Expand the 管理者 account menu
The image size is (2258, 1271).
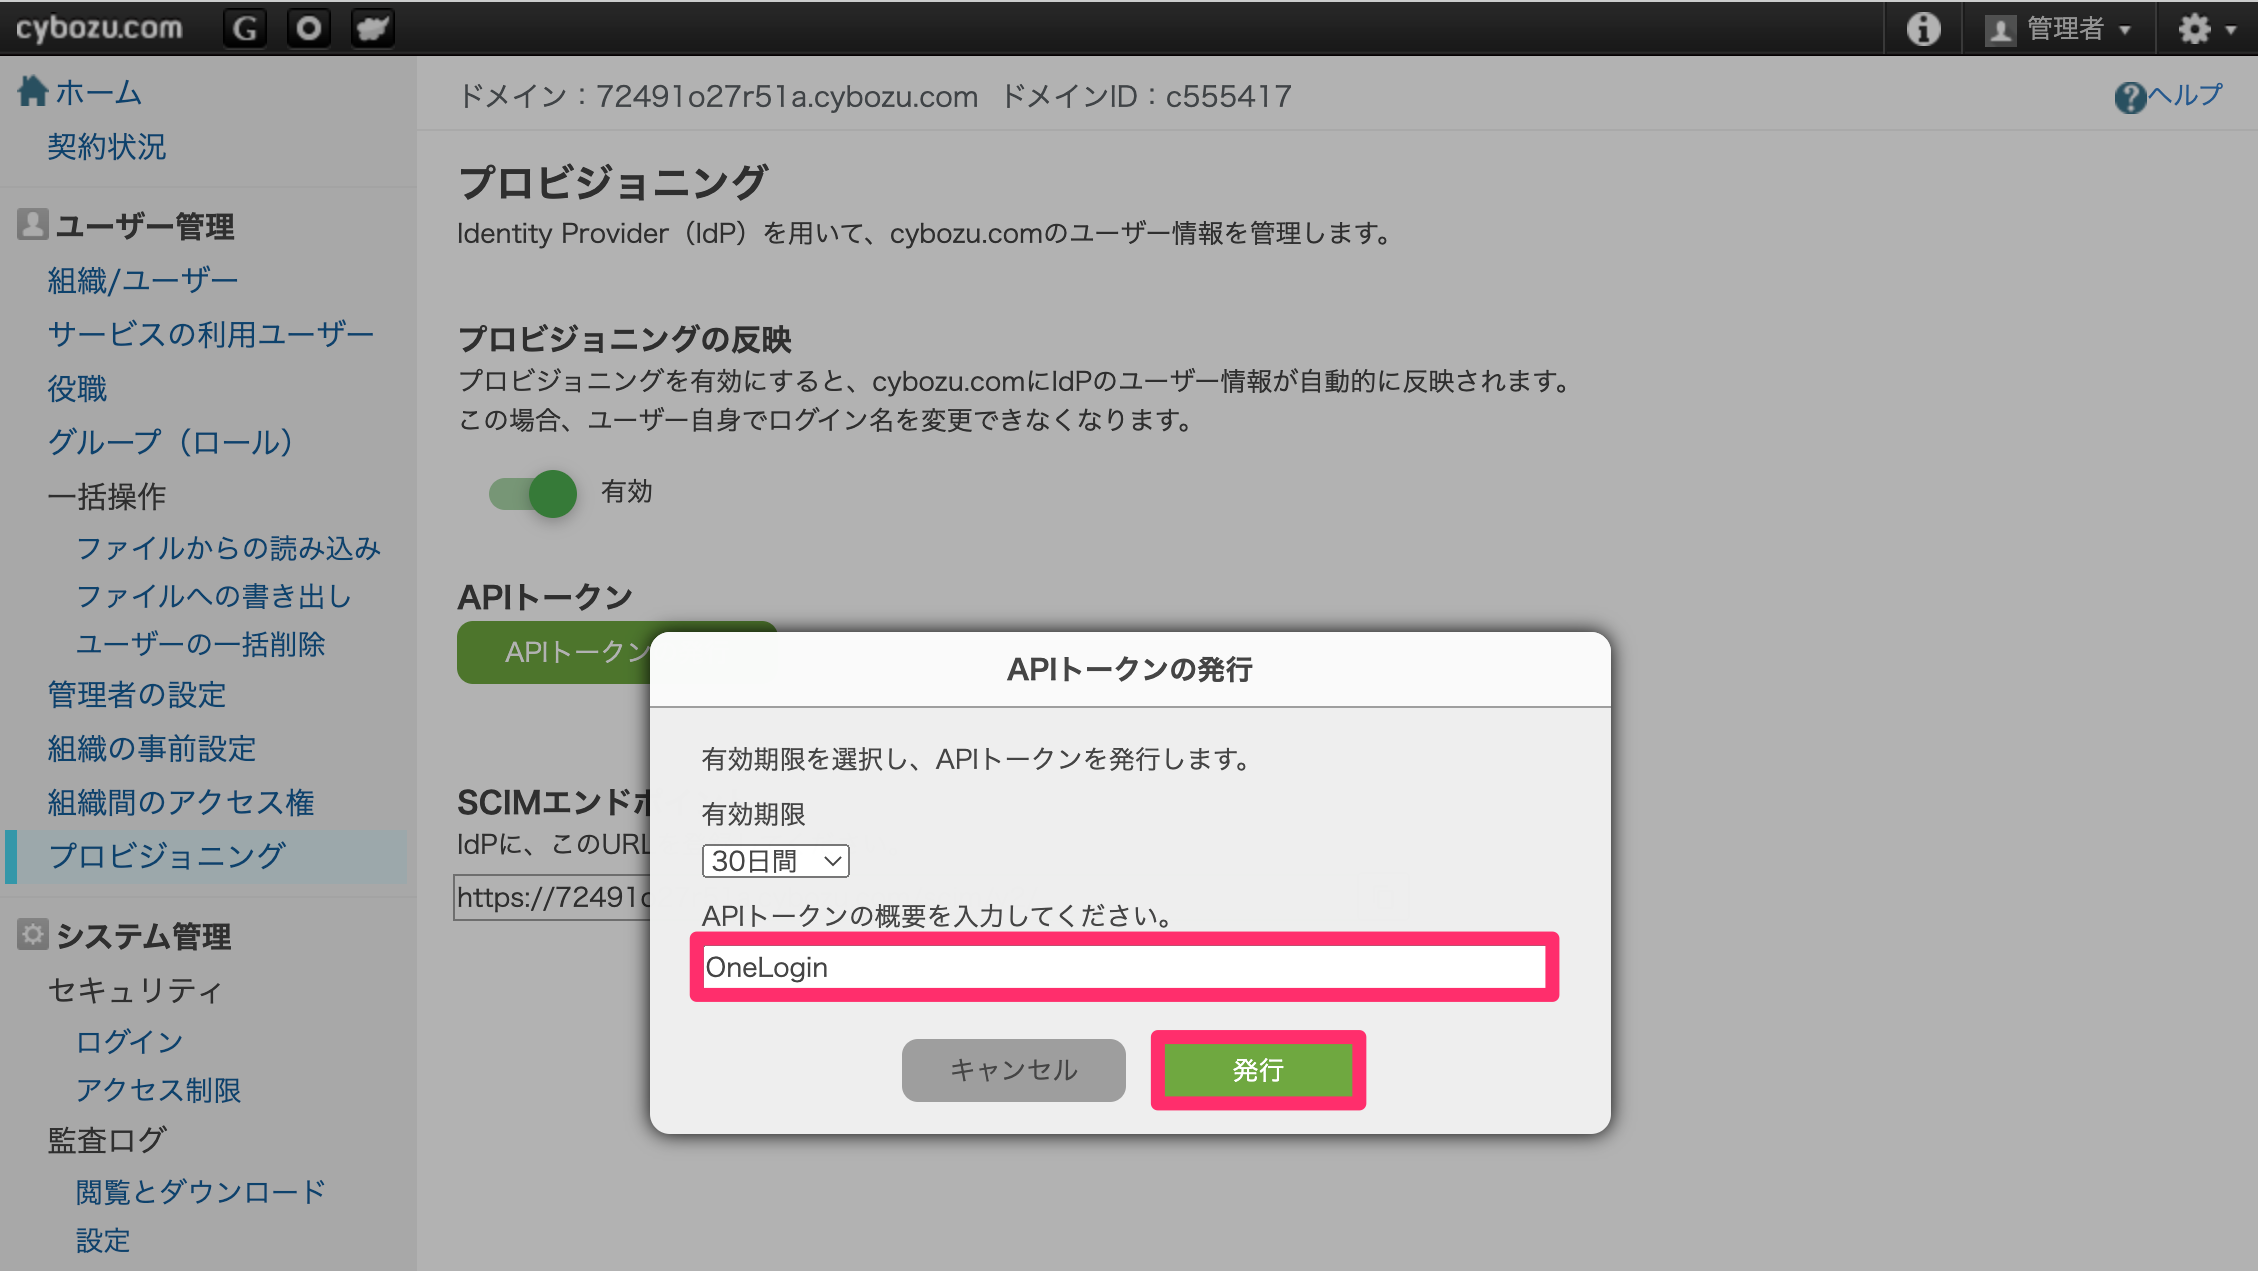click(x=2065, y=29)
